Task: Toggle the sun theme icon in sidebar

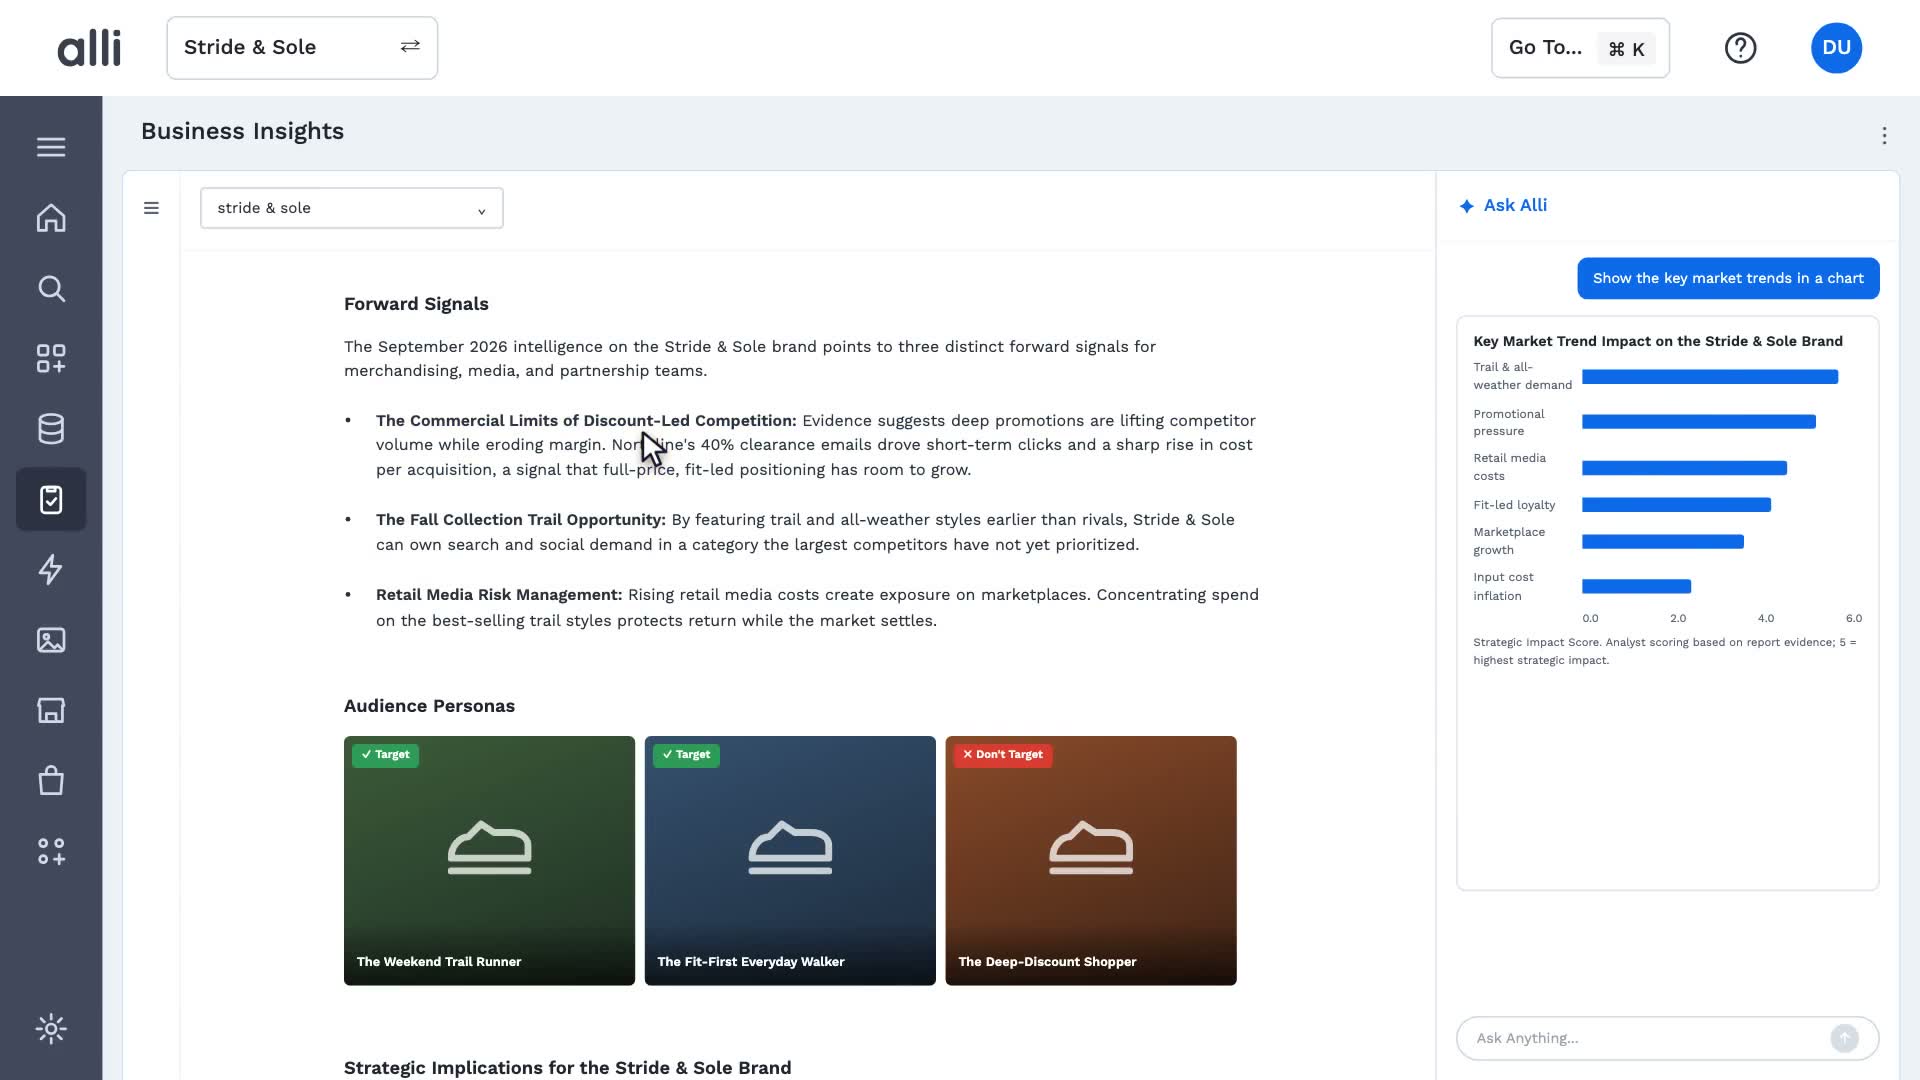Action: tap(51, 1029)
